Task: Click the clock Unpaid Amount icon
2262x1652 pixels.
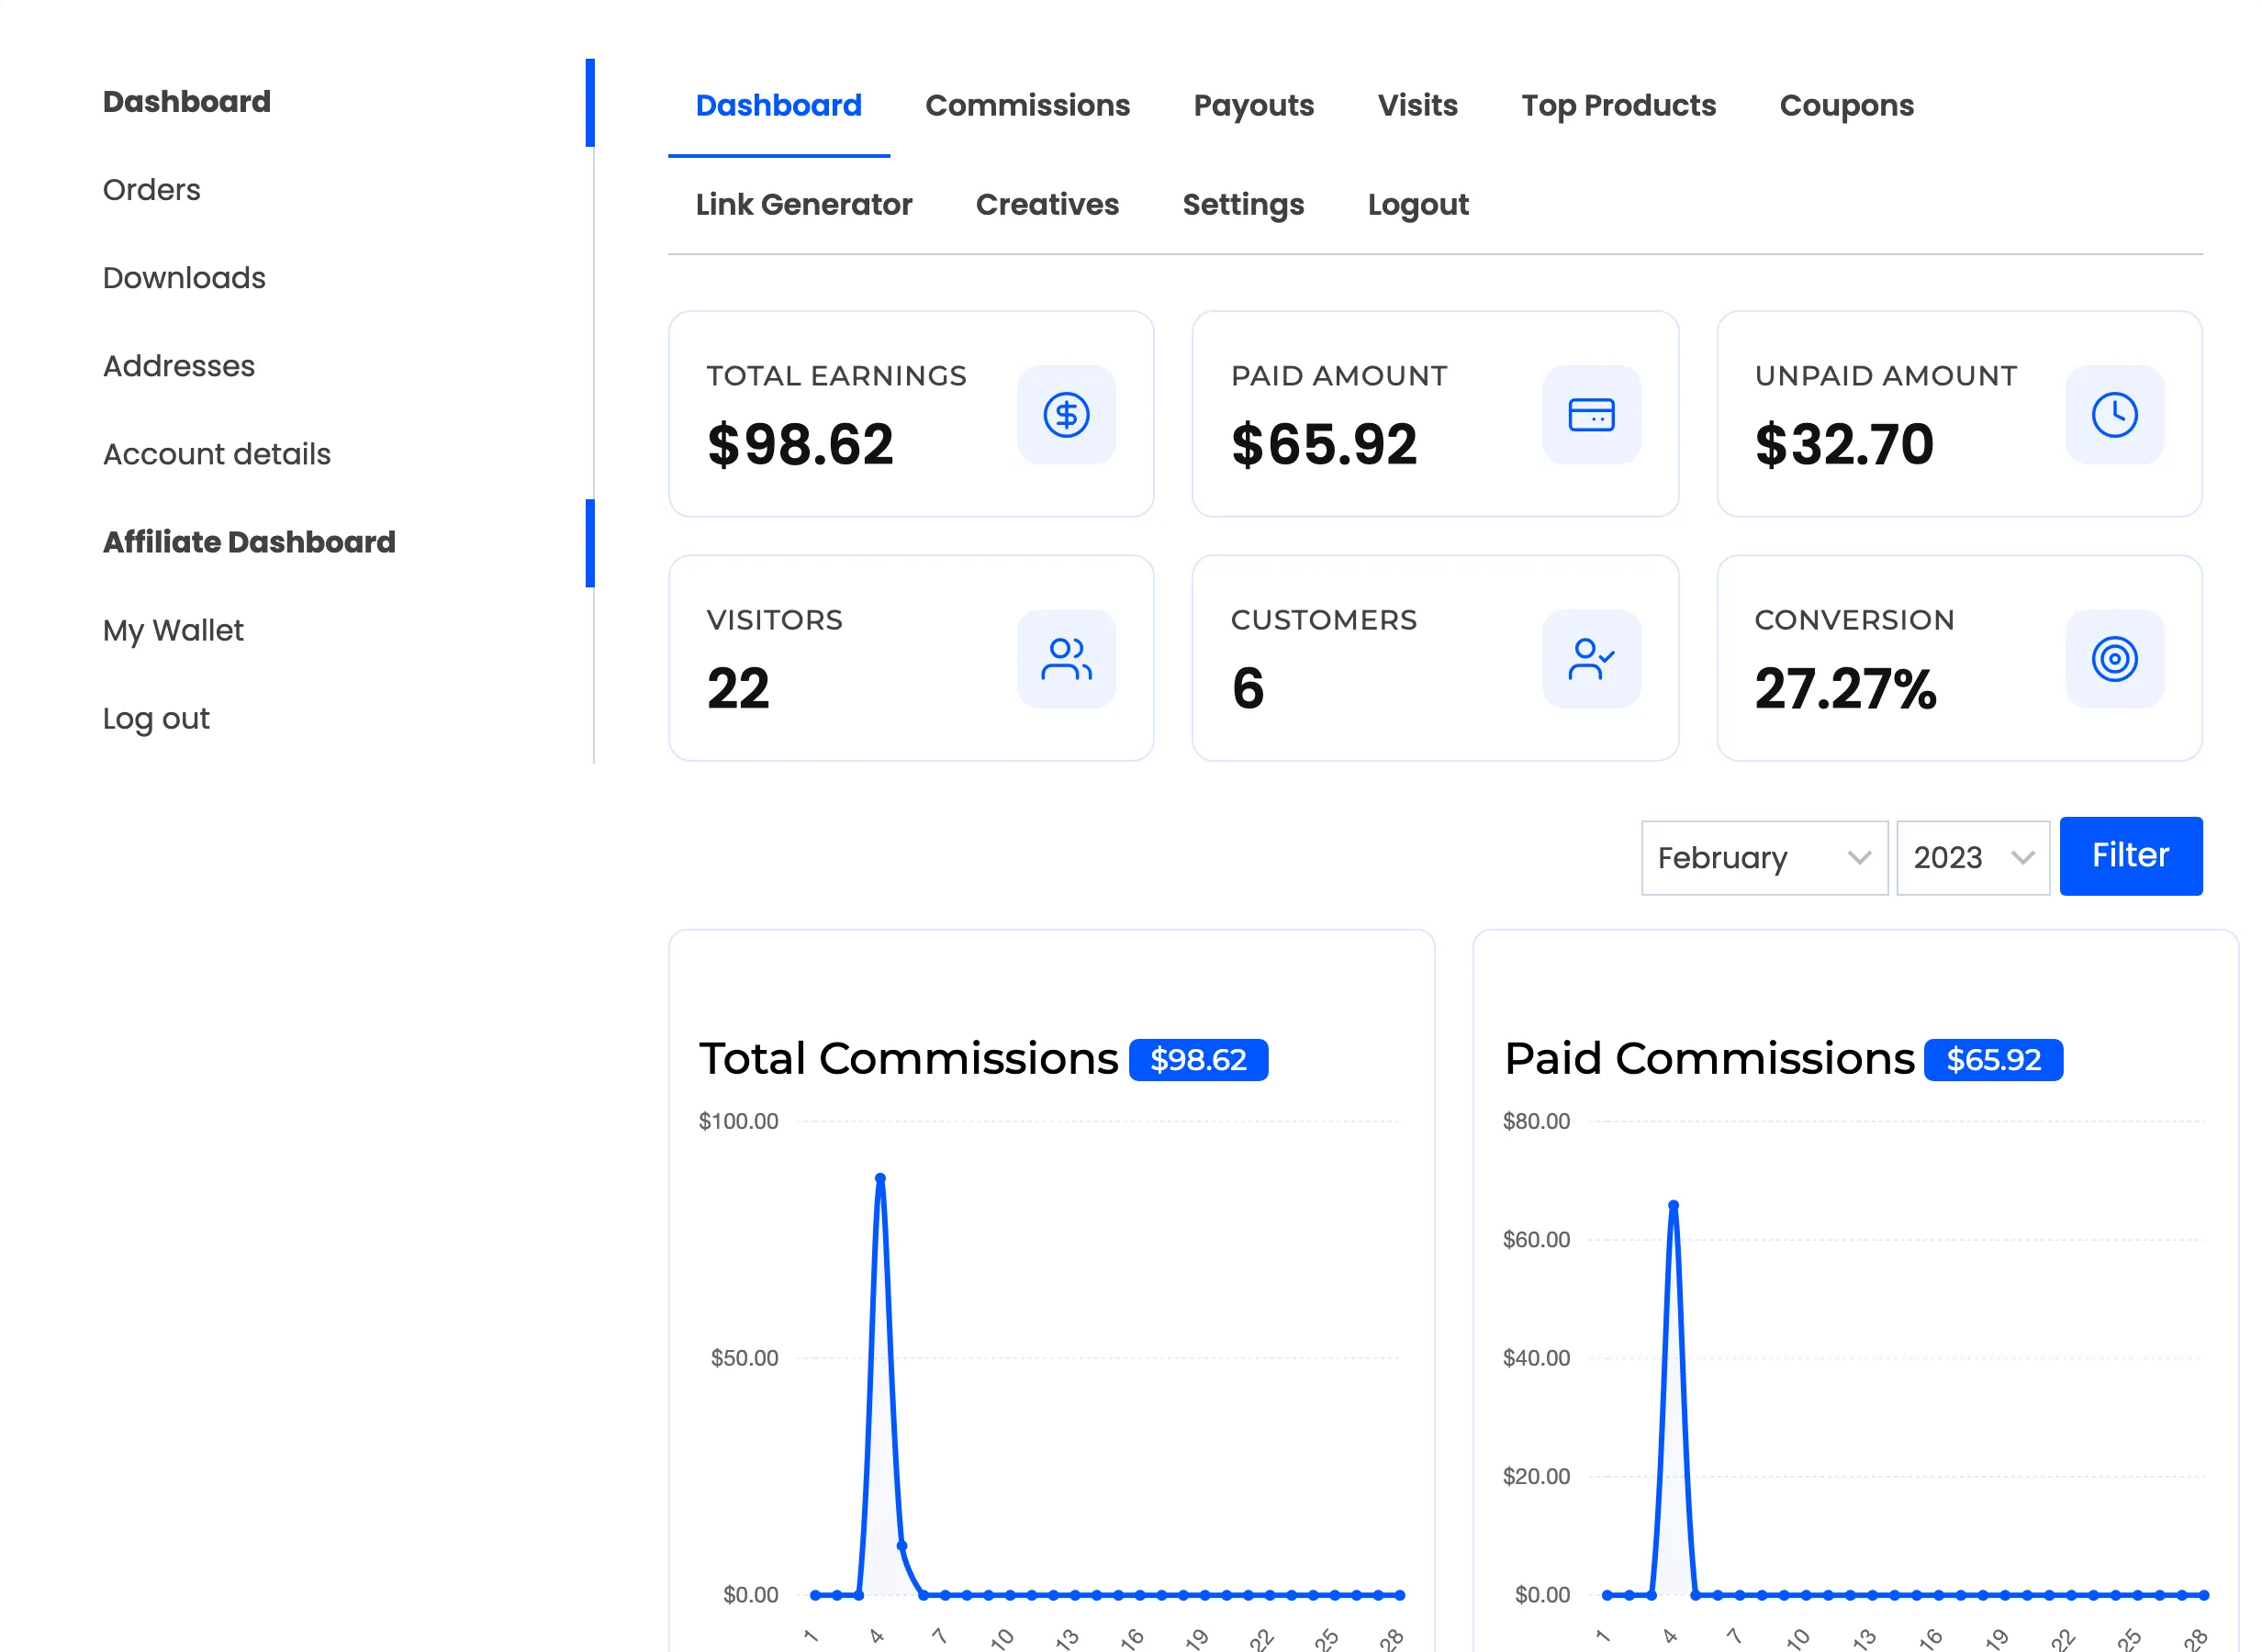Action: coord(2114,415)
